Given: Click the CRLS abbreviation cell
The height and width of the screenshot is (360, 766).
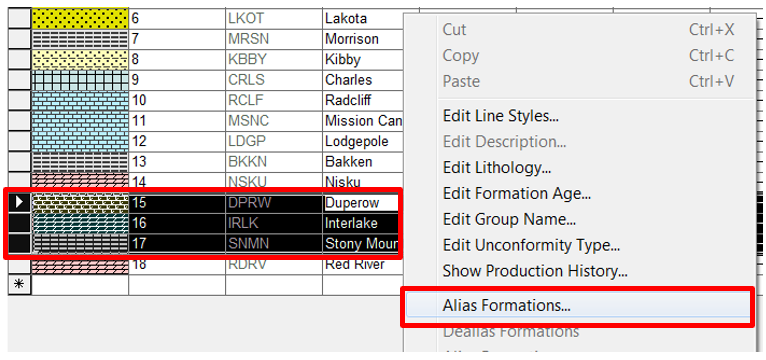Looking at the screenshot, I should pos(274,80).
